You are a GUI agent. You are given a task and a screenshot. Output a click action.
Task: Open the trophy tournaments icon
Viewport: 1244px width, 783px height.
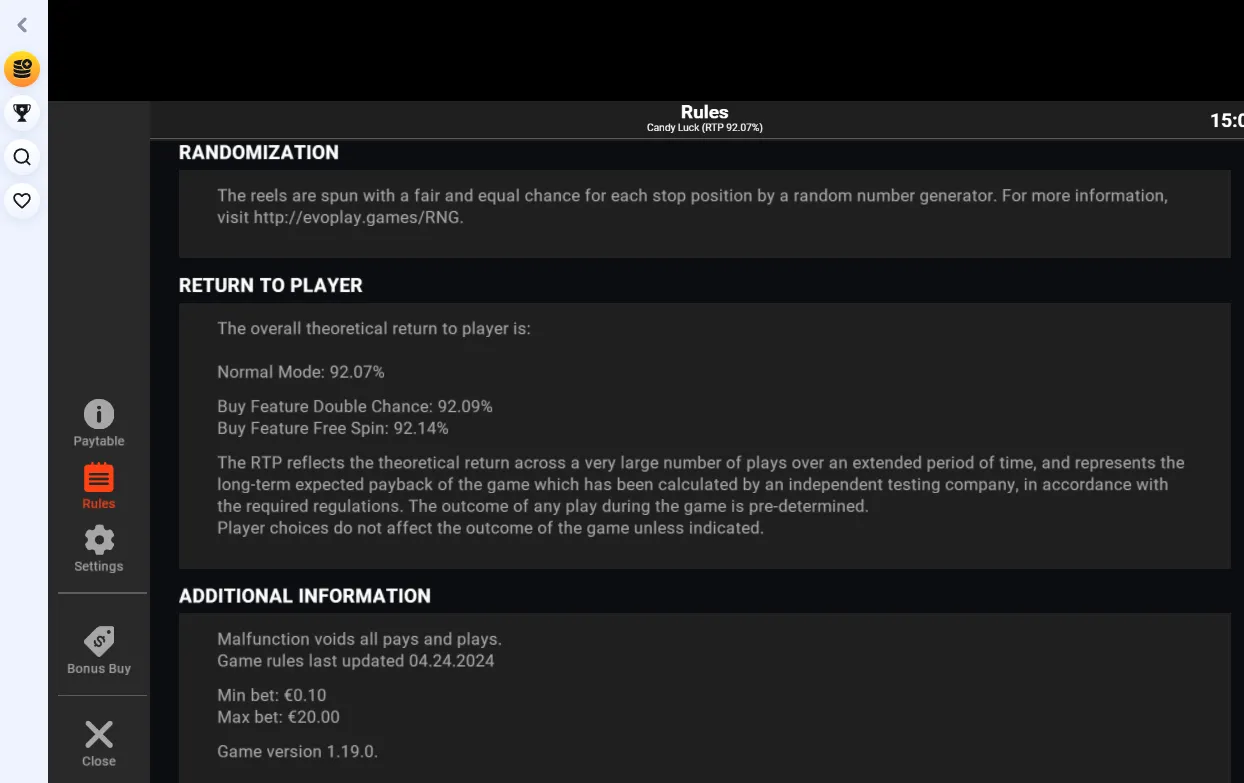coord(22,112)
